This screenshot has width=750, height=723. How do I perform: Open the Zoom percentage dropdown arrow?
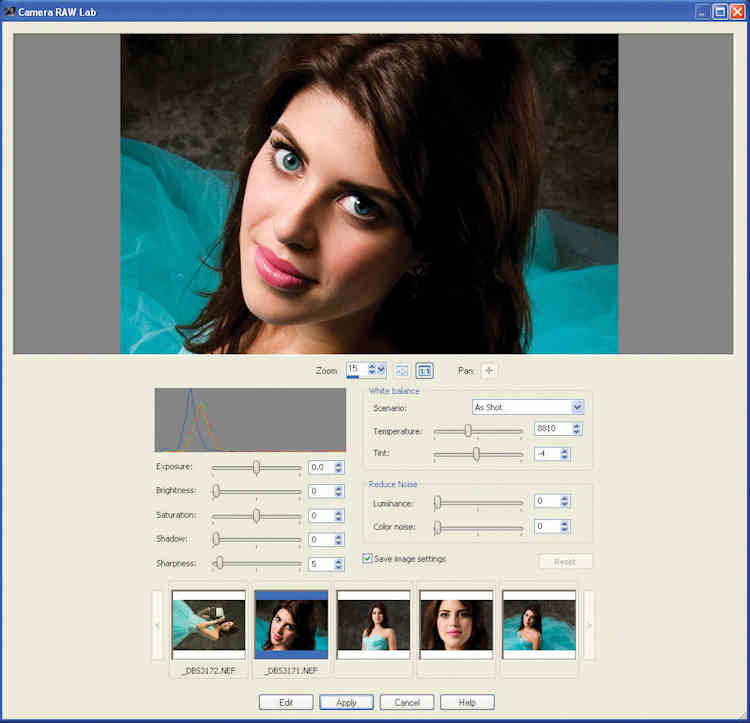click(382, 370)
